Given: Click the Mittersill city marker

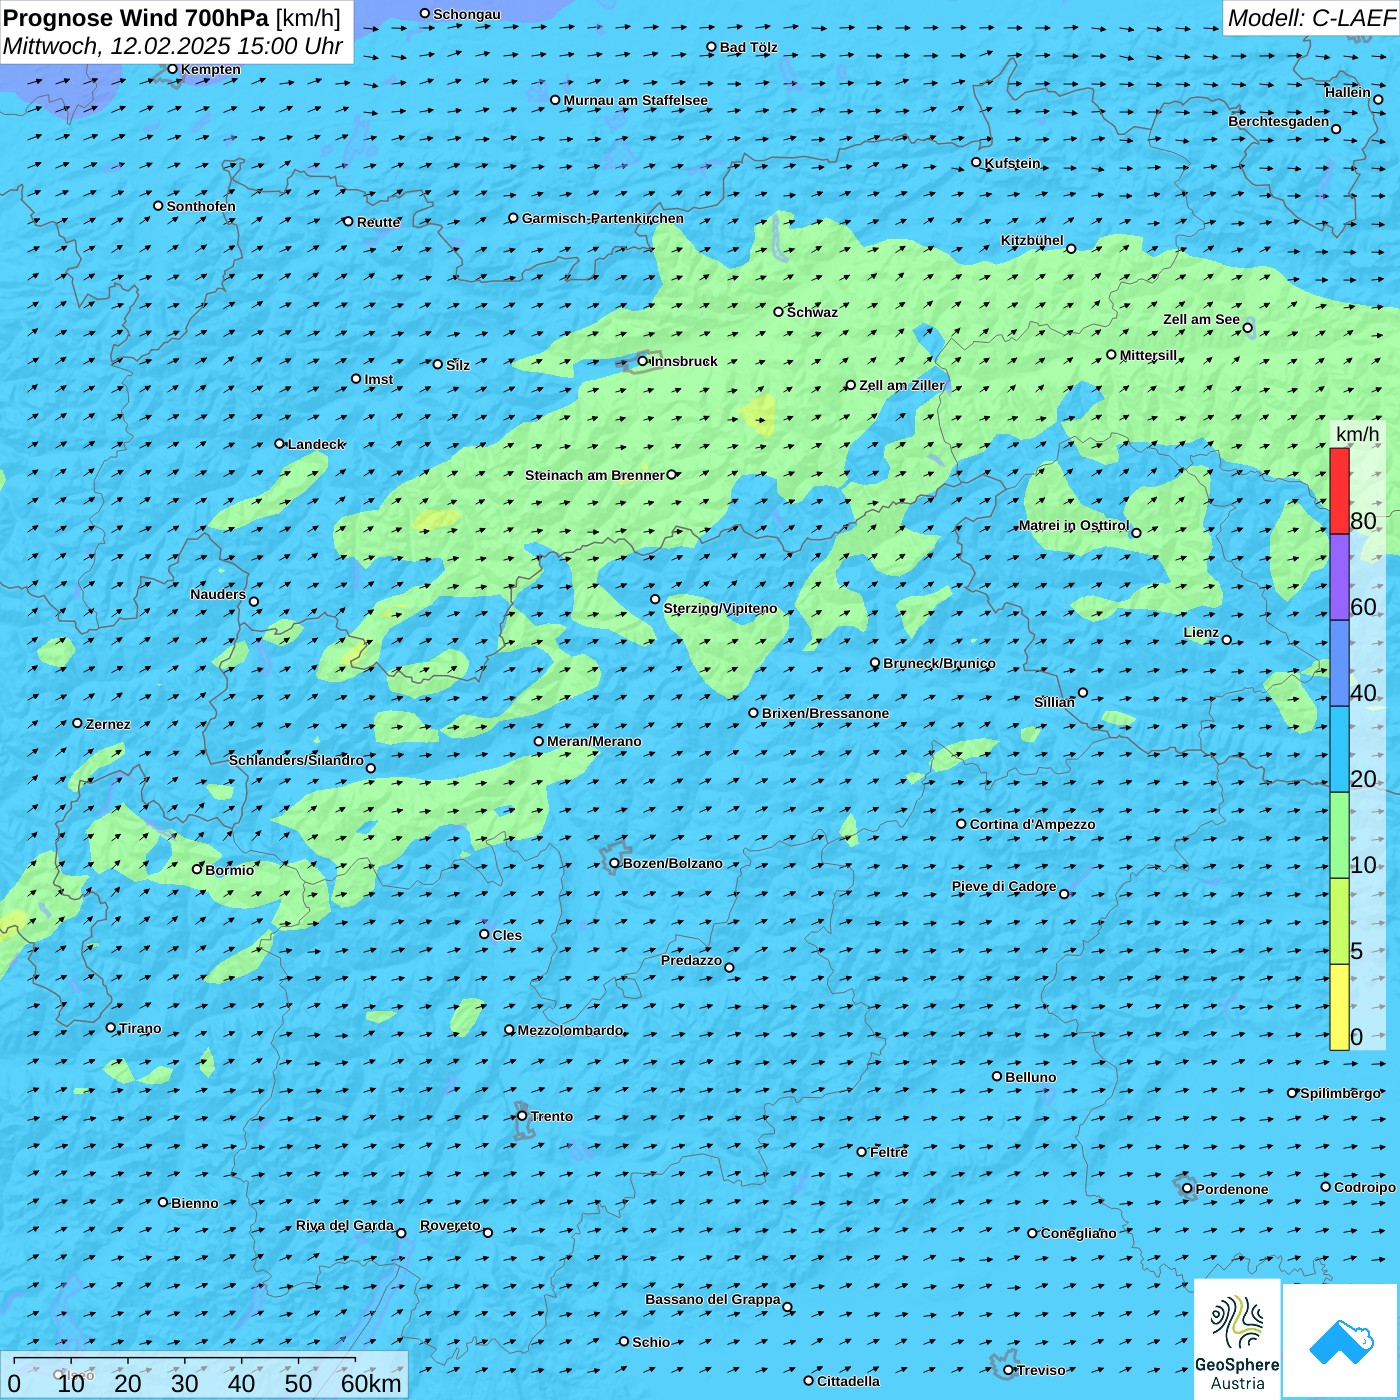Looking at the screenshot, I should [x=1111, y=354].
